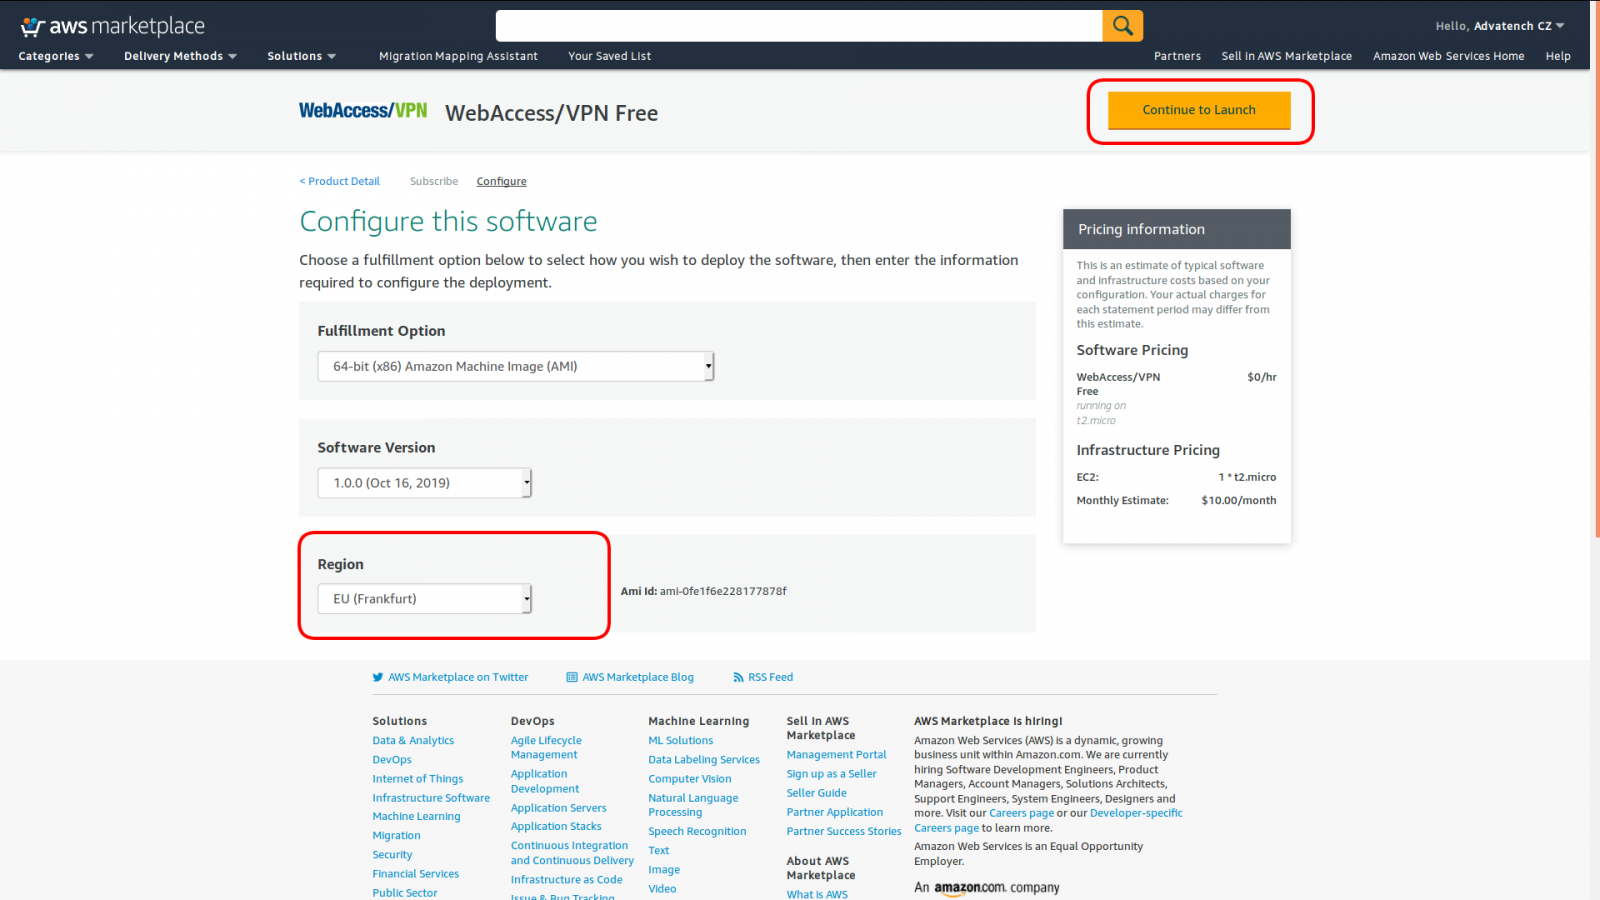Open the Fulfillment Option dropdown

pyautogui.click(x=515, y=367)
